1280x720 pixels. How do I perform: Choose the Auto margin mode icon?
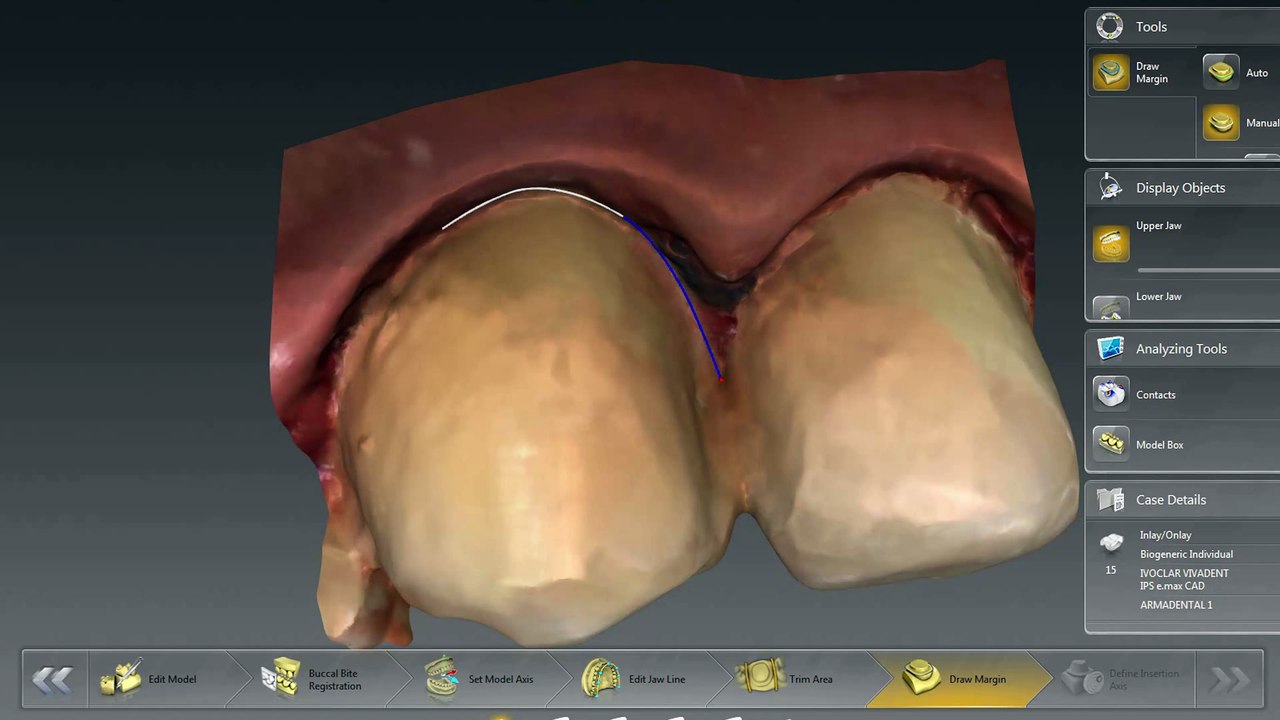pyautogui.click(x=1221, y=72)
